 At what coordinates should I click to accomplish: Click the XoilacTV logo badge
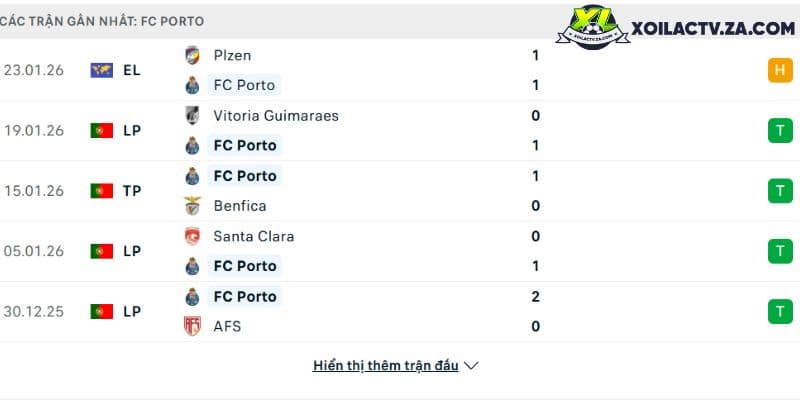pyautogui.click(x=592, y=28)
